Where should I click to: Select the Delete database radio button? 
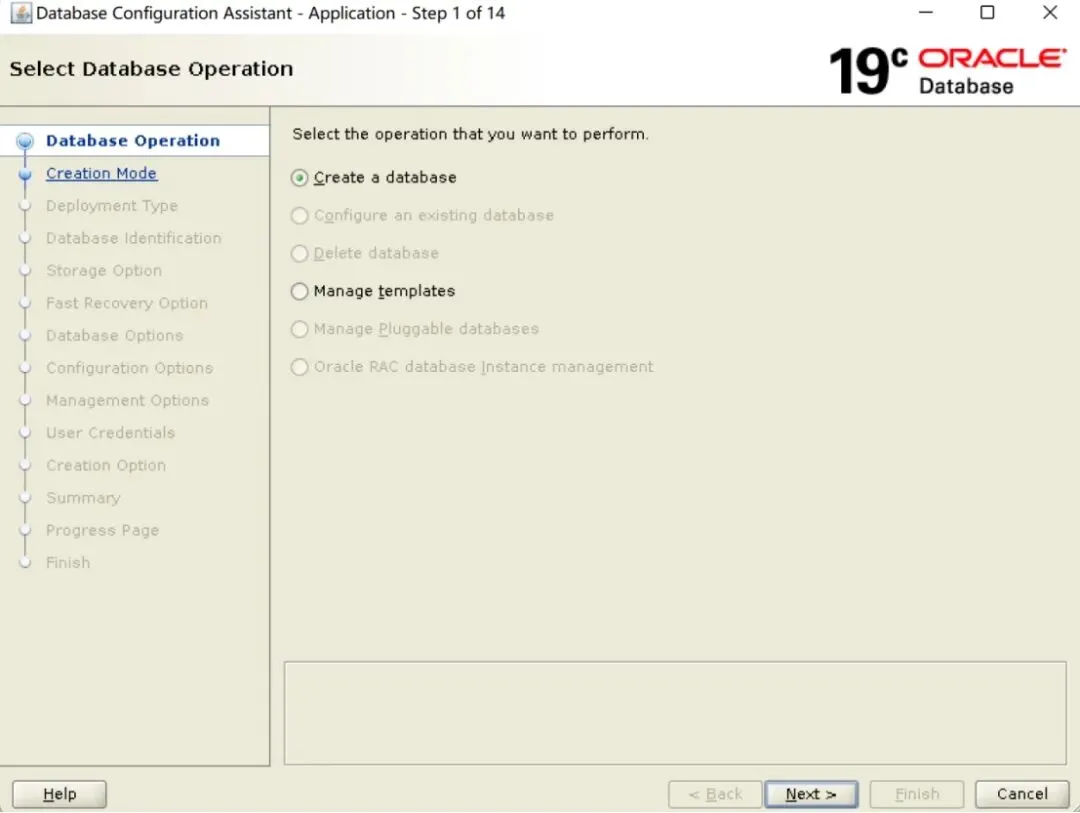tap(299, 254)
